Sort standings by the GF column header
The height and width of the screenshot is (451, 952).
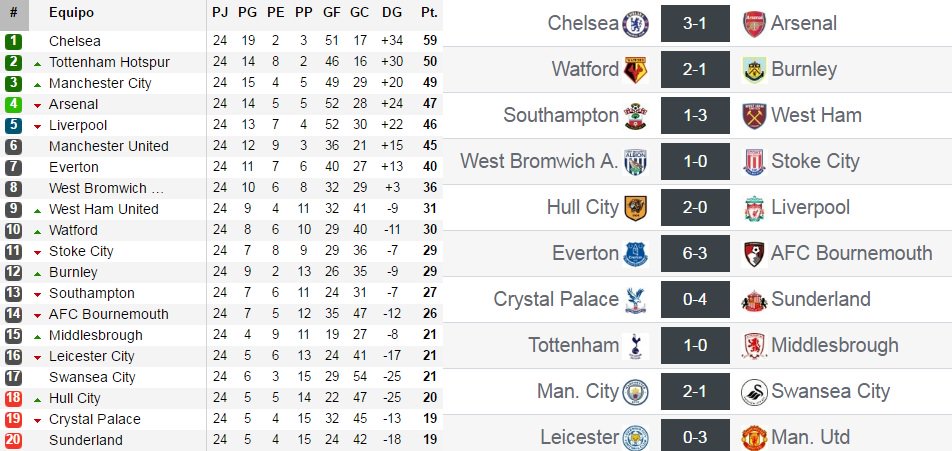tap(332, 13)
